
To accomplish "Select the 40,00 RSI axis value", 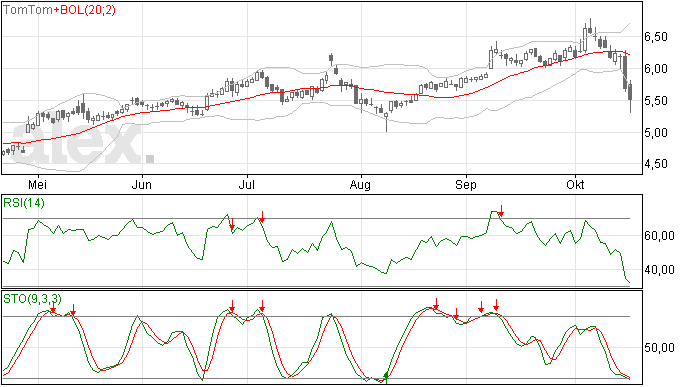I will point(659,270).
